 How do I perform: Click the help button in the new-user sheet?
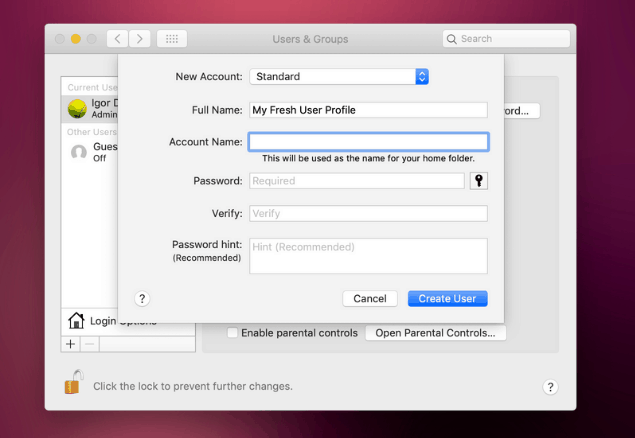142,299
